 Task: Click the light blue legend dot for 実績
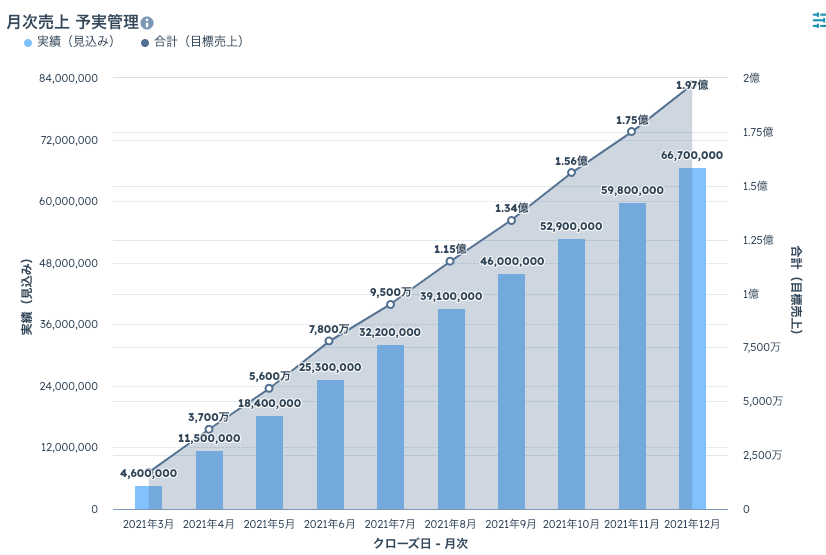click(28, 43)
